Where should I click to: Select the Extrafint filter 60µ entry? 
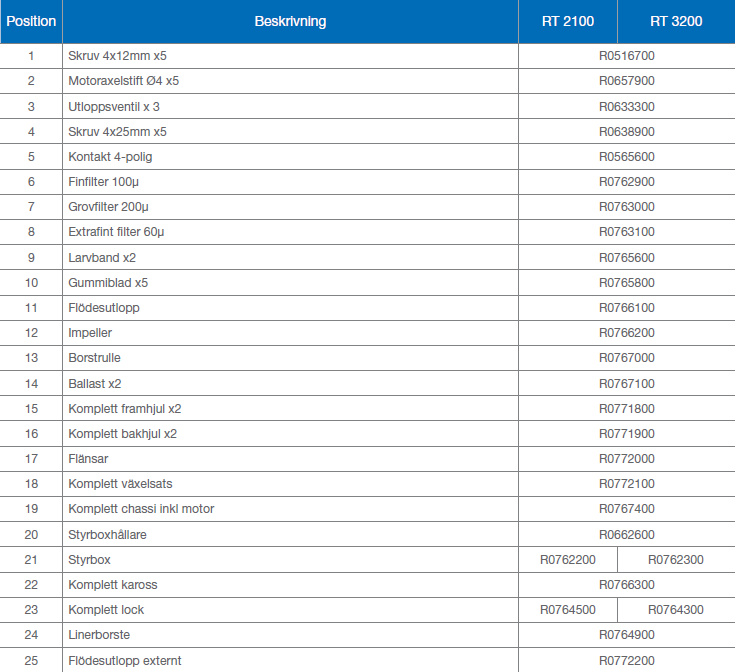(x=116, y=232)
